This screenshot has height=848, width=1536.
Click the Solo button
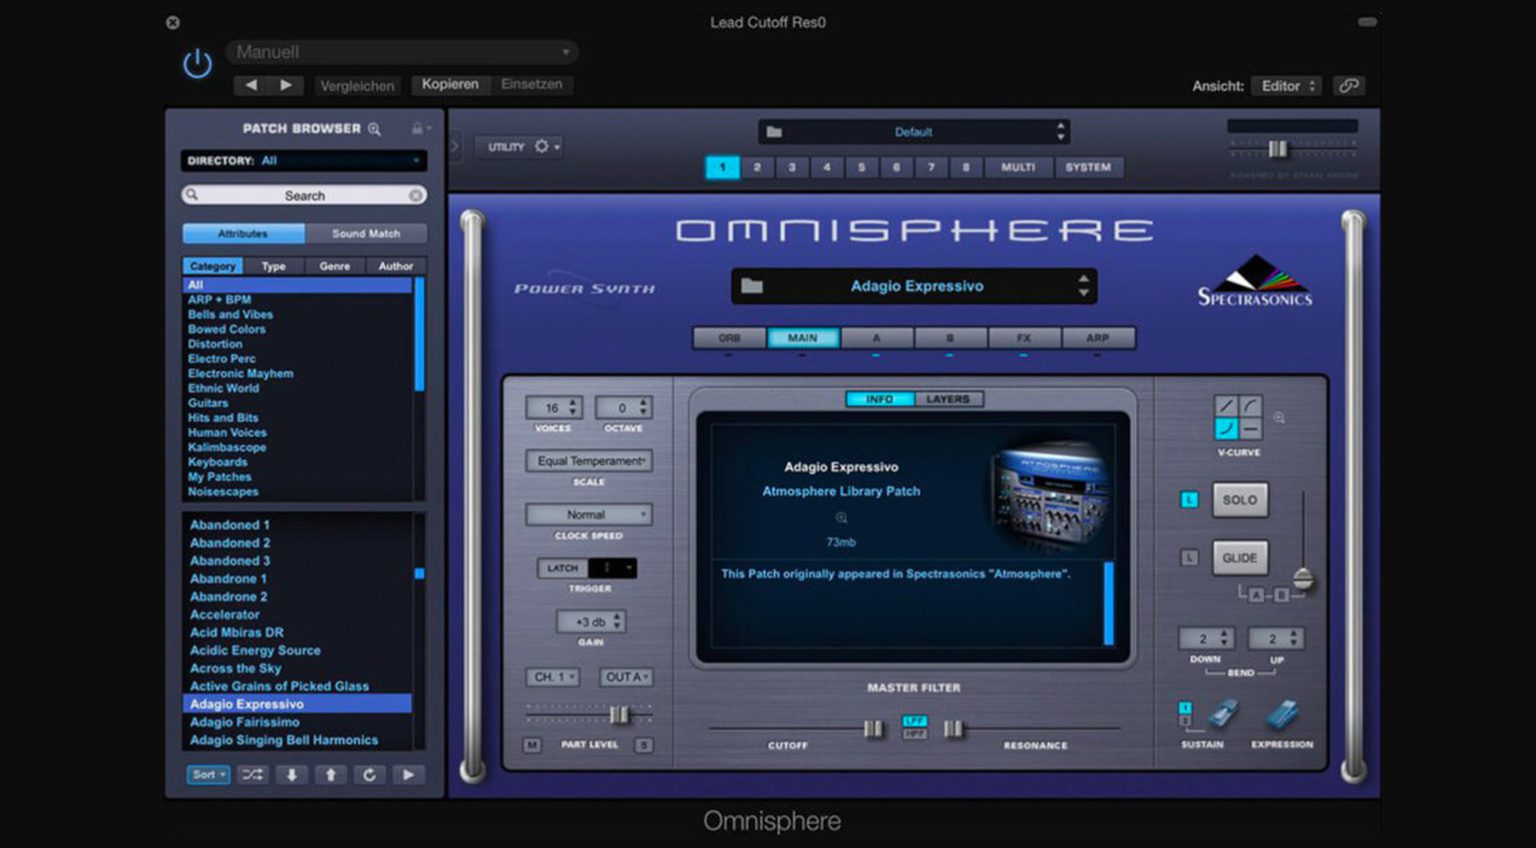pos(1240,500)
